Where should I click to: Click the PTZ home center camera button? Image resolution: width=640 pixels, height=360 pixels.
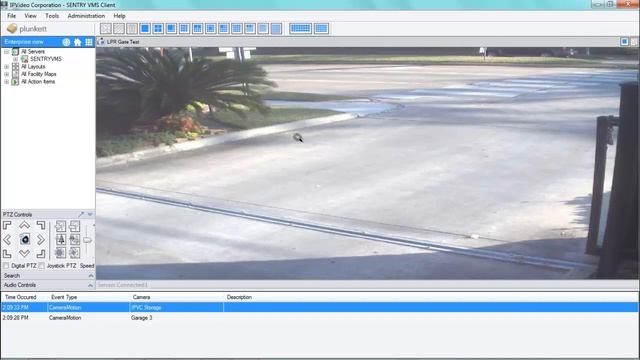click(24, 239)
